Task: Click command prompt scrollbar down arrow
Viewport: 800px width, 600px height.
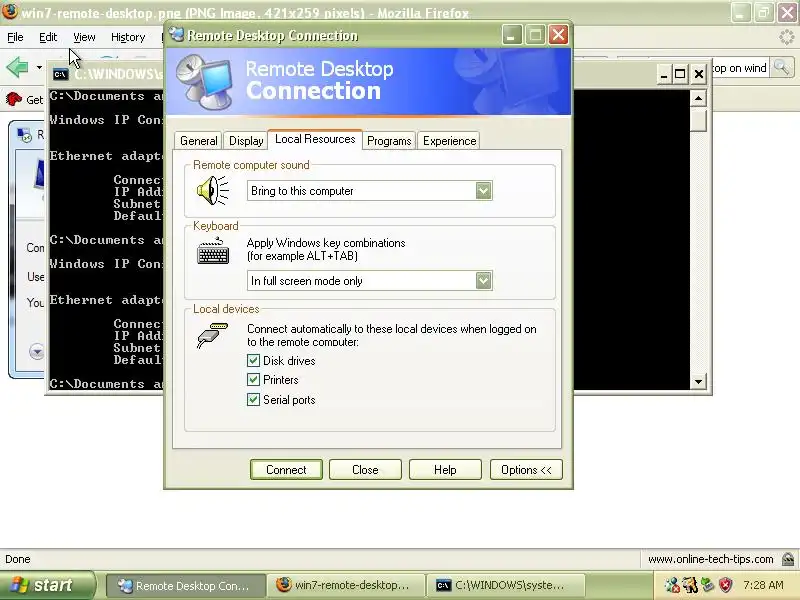Action: pos(698,381)
